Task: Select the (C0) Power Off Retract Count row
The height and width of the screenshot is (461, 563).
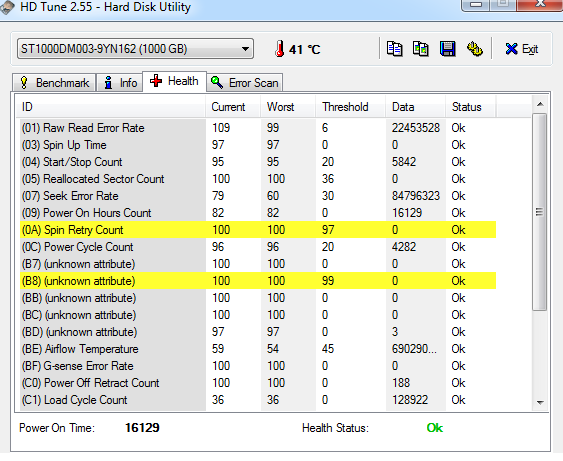Action: click(258, 383)
